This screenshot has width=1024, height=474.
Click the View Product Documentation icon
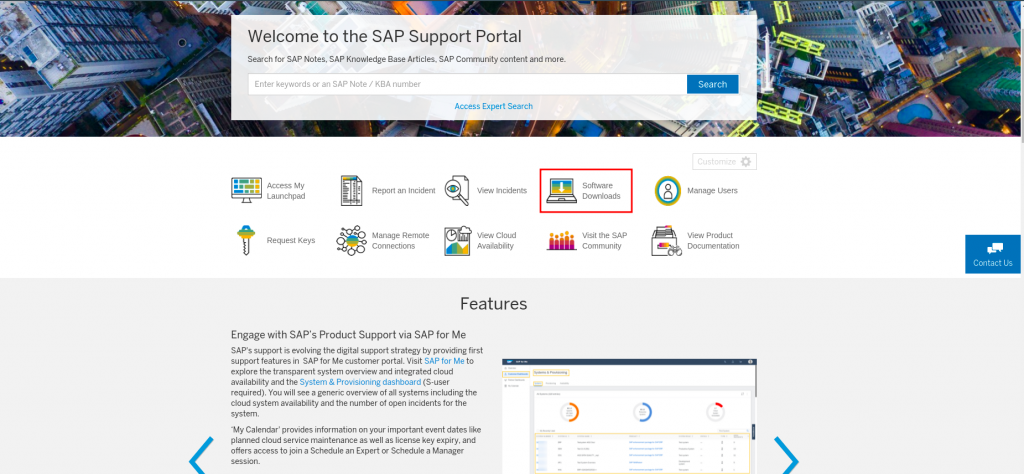(667, 241)
